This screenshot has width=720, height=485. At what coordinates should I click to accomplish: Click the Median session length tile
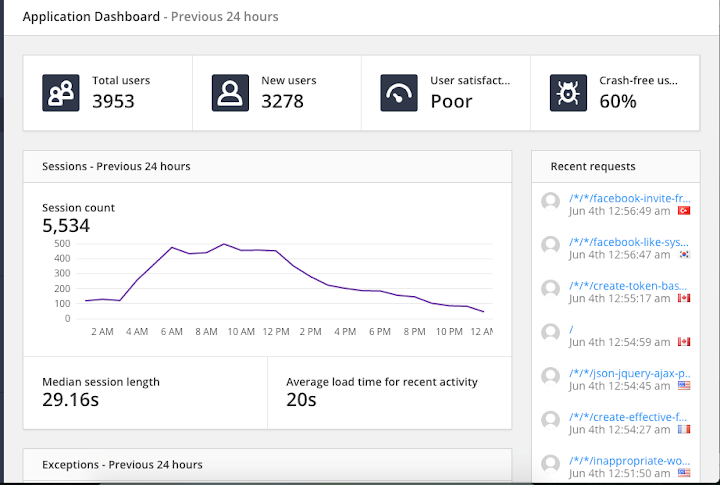(x=145, y=393)
